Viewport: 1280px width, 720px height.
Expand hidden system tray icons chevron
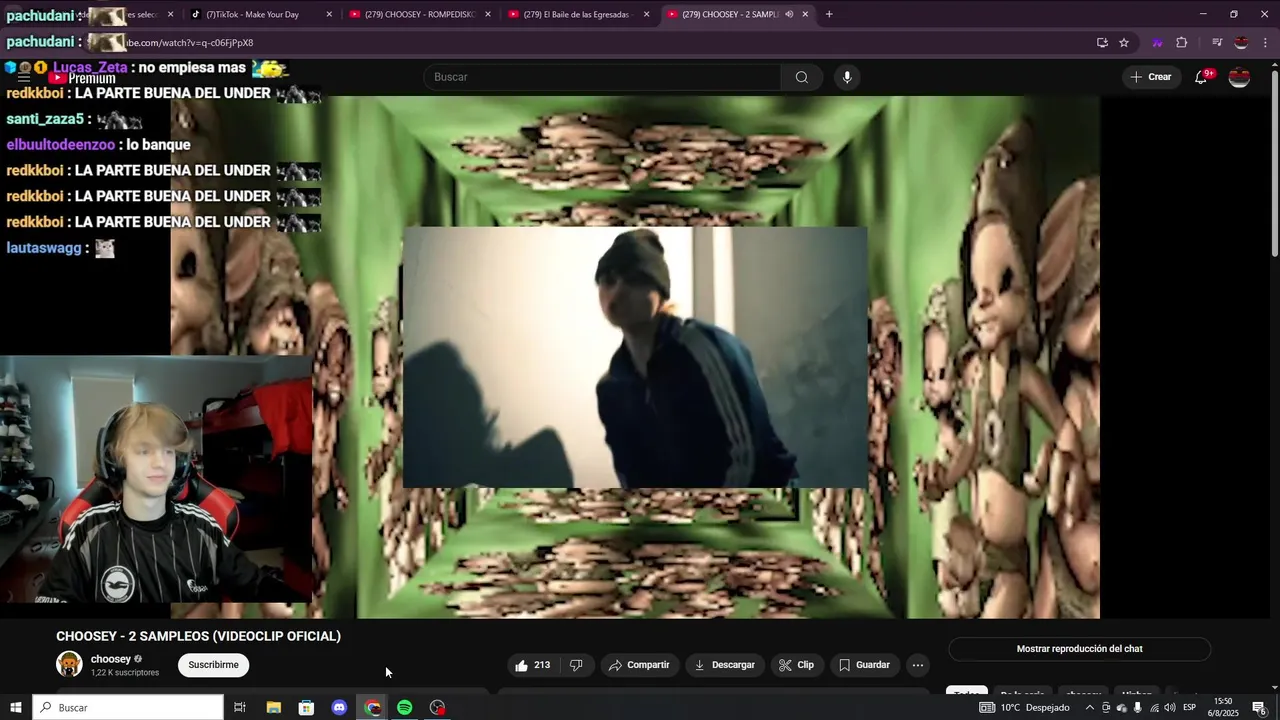[1090, 707]
